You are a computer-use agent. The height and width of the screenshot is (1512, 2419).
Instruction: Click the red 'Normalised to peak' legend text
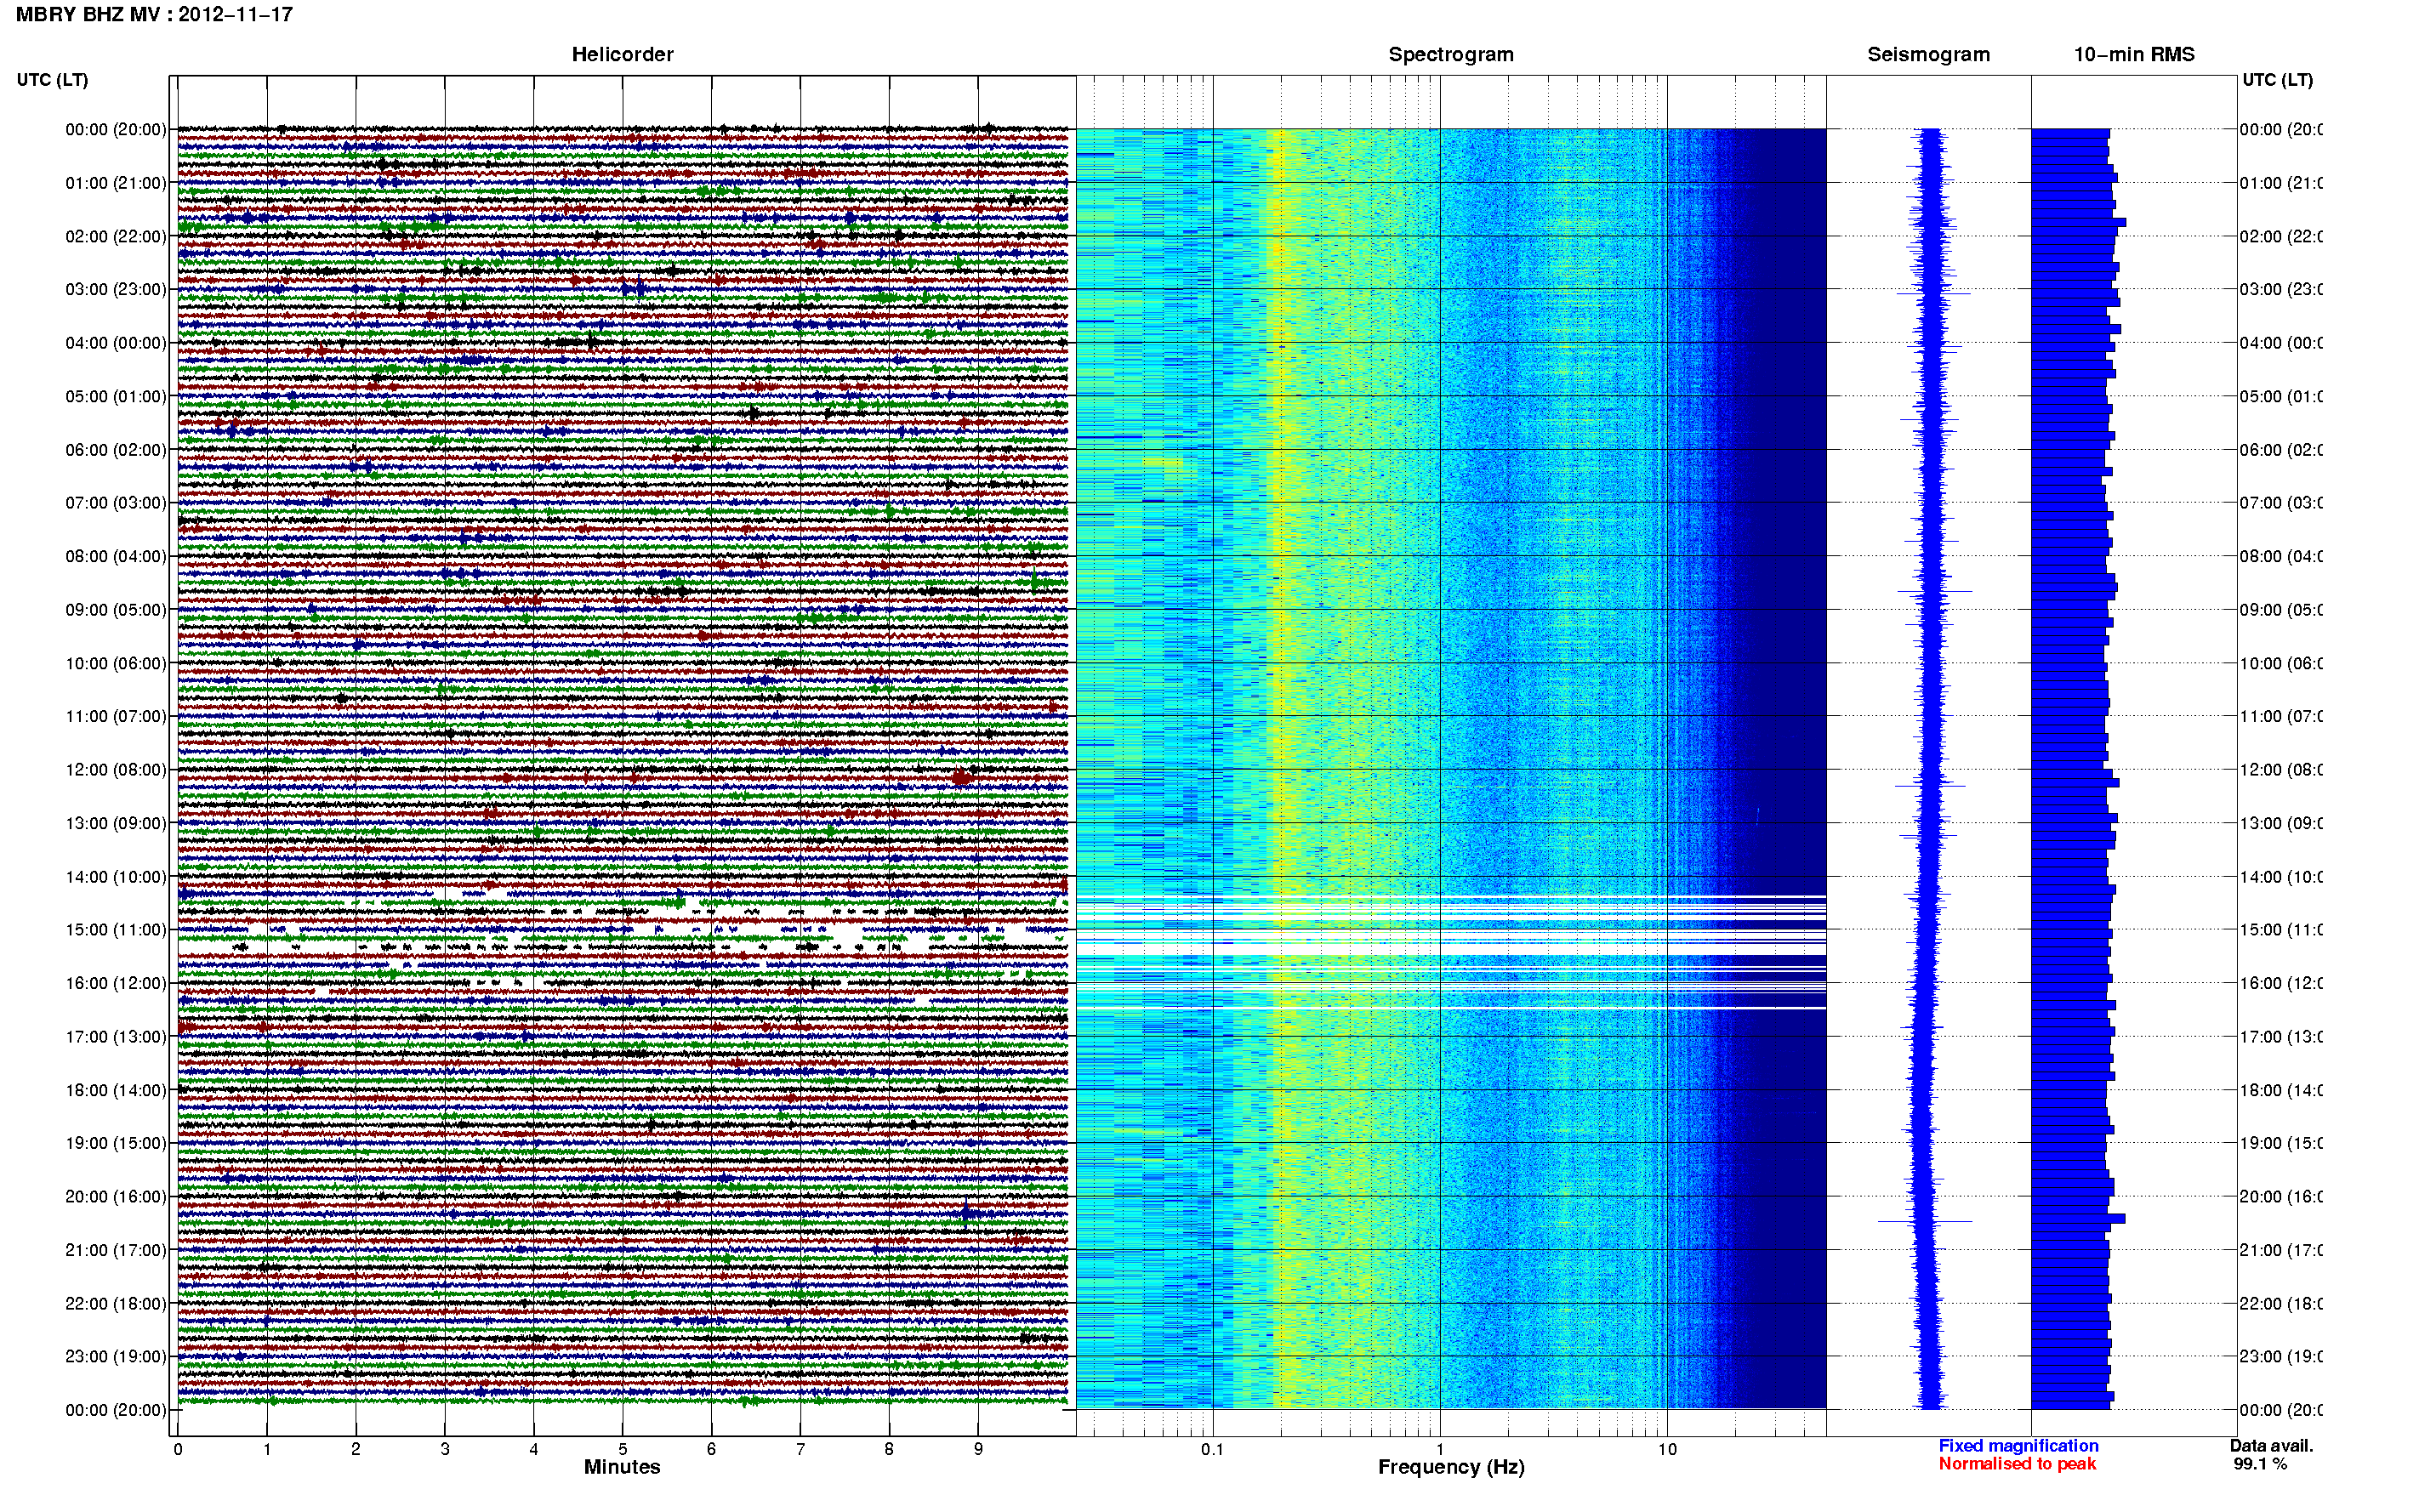tap(2017, 1464)
